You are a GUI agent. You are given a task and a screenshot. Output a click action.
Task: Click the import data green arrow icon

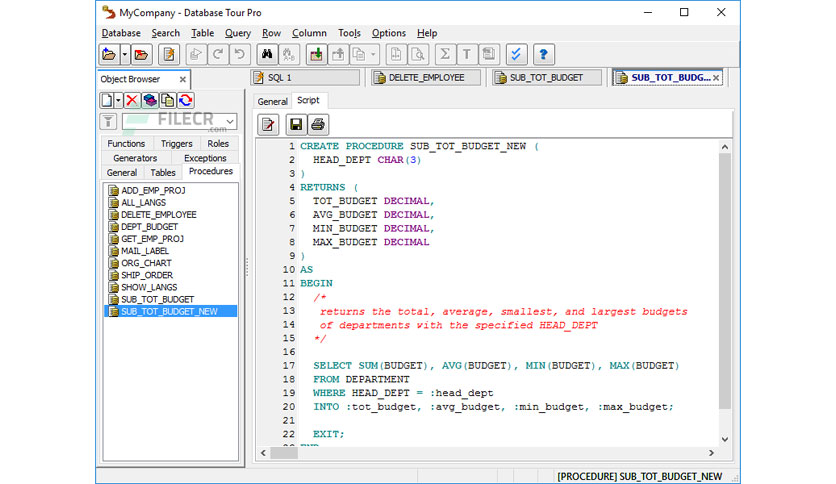pos(316,54)
